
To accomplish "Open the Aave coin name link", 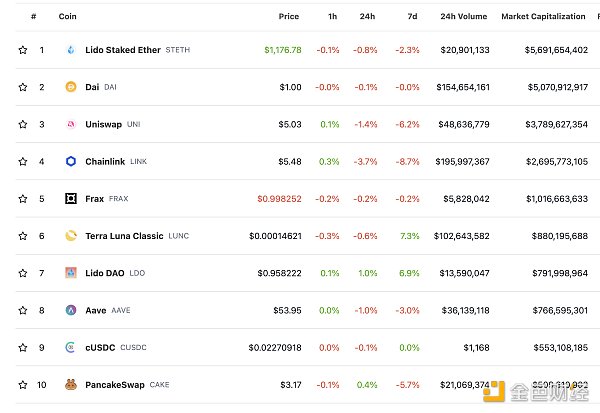I will (98, 310).
